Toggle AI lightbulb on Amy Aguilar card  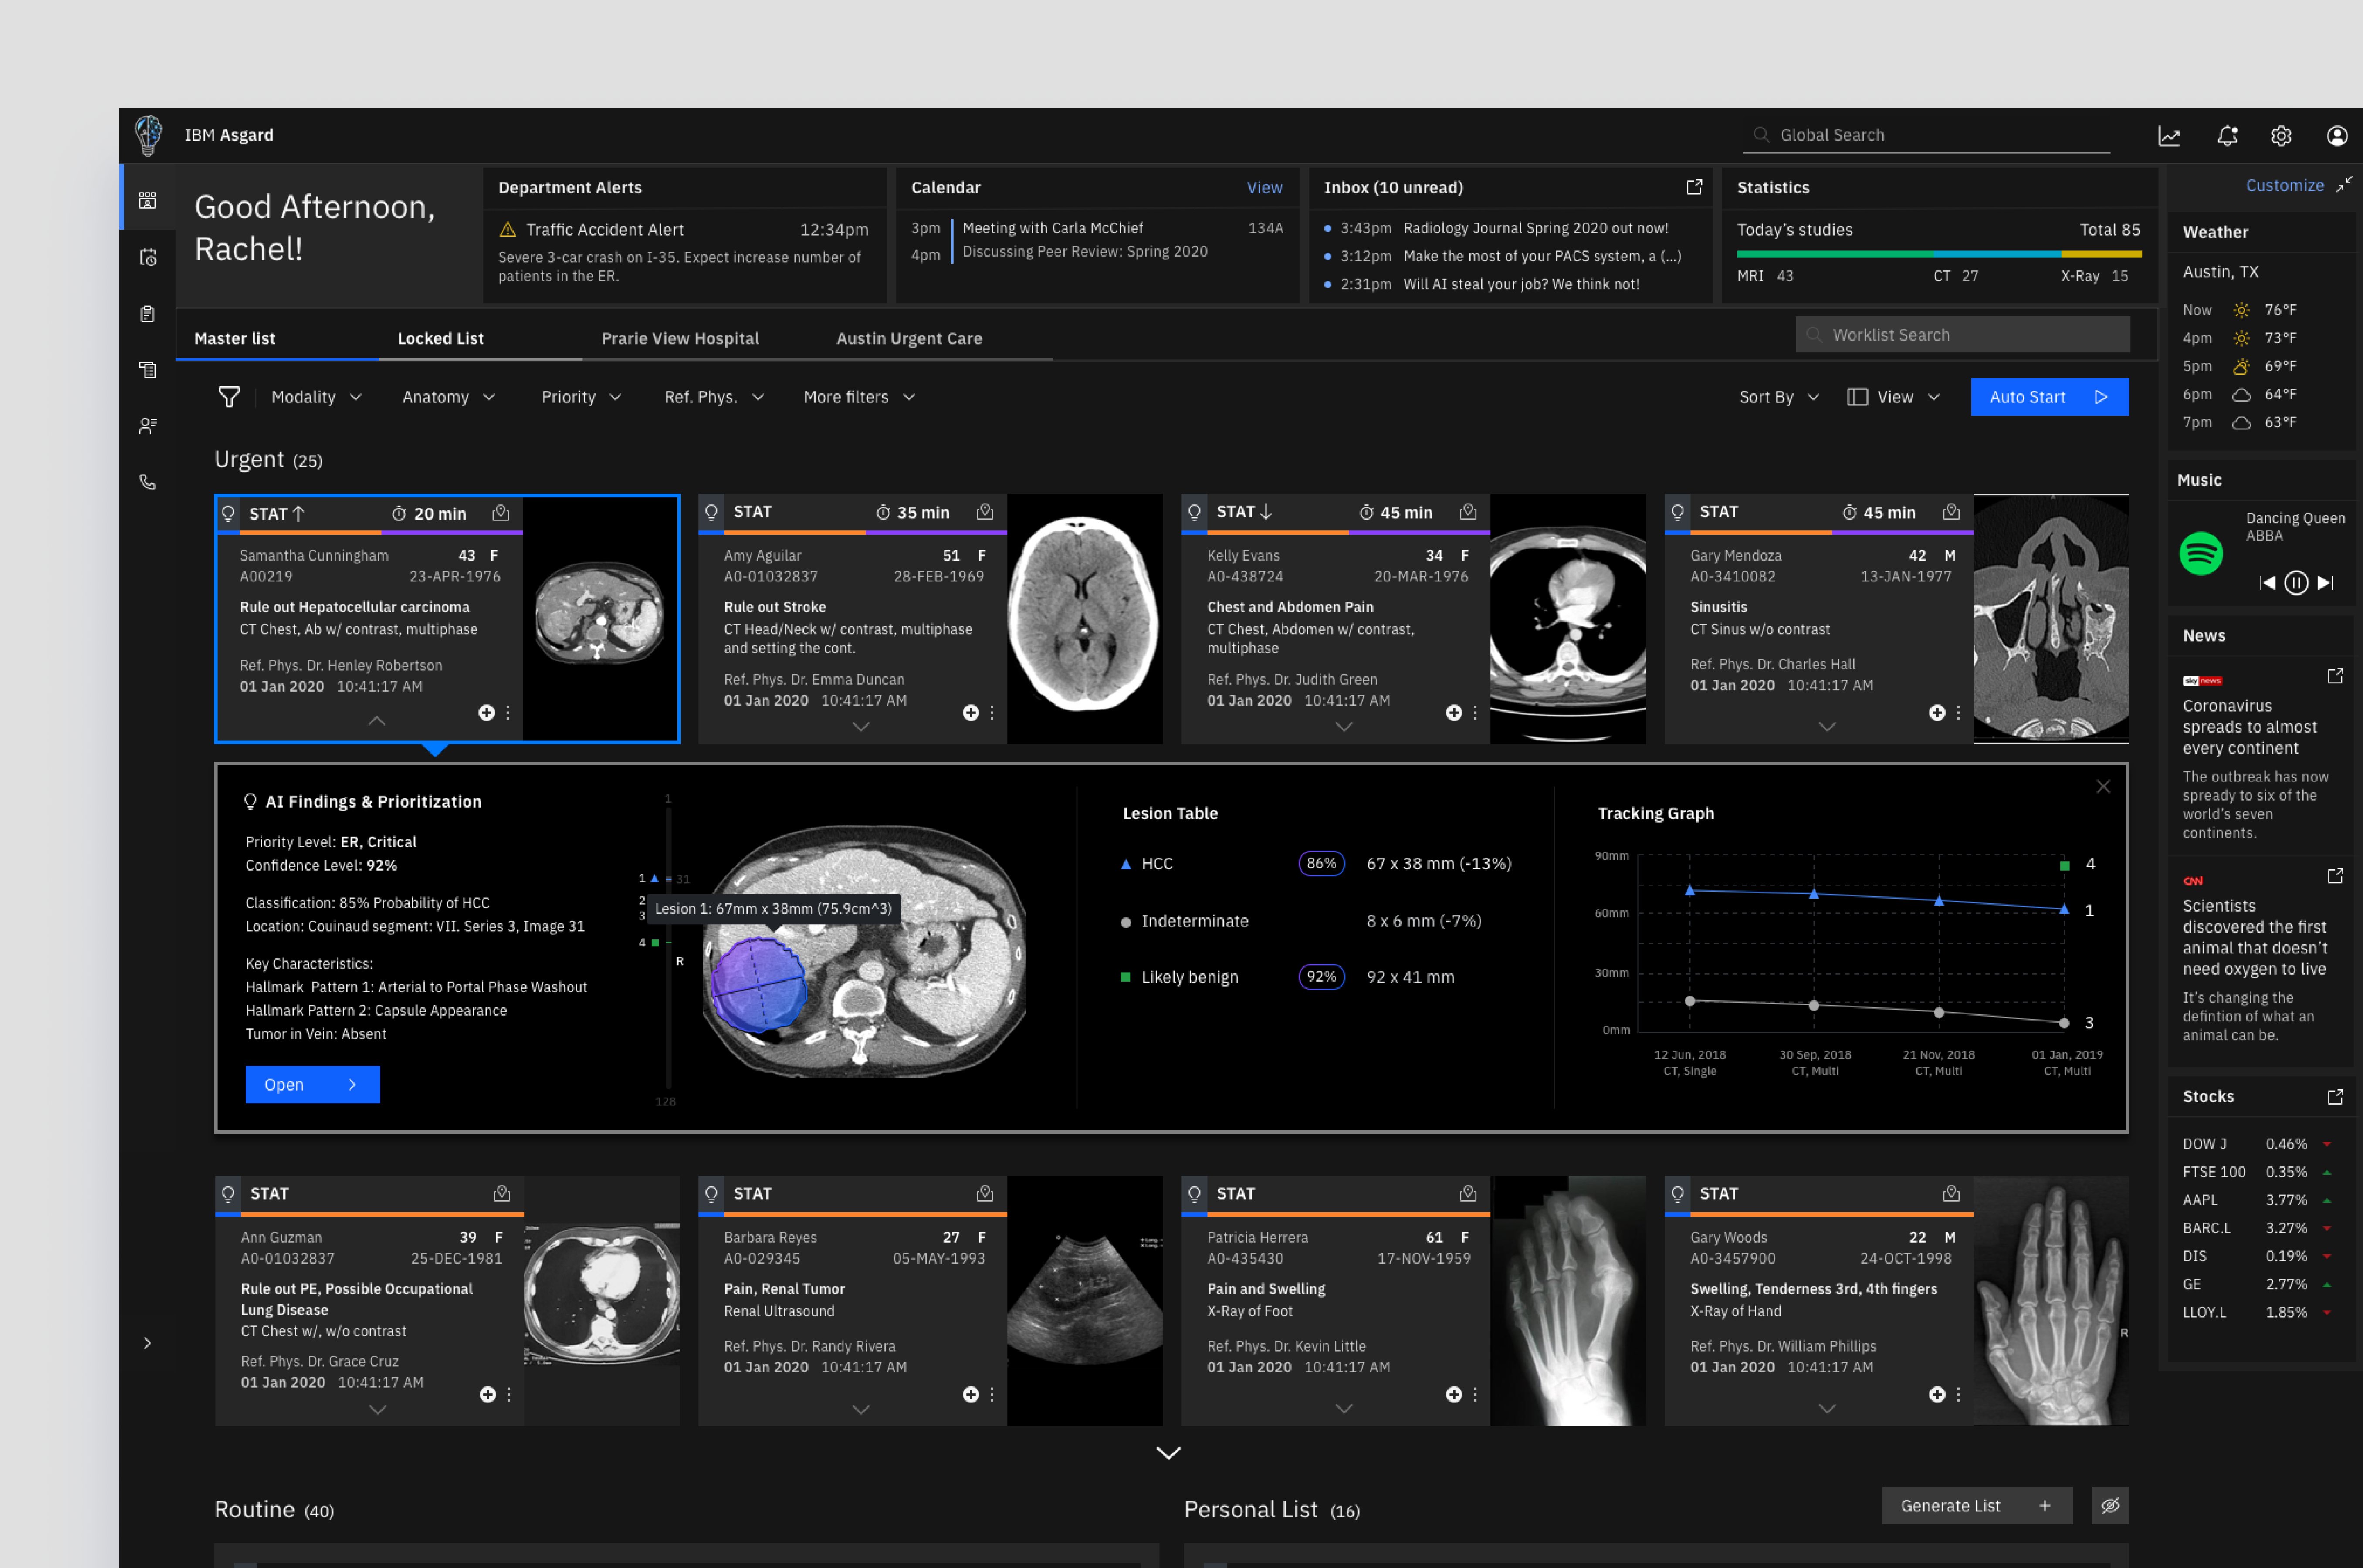tap(711, 512)
